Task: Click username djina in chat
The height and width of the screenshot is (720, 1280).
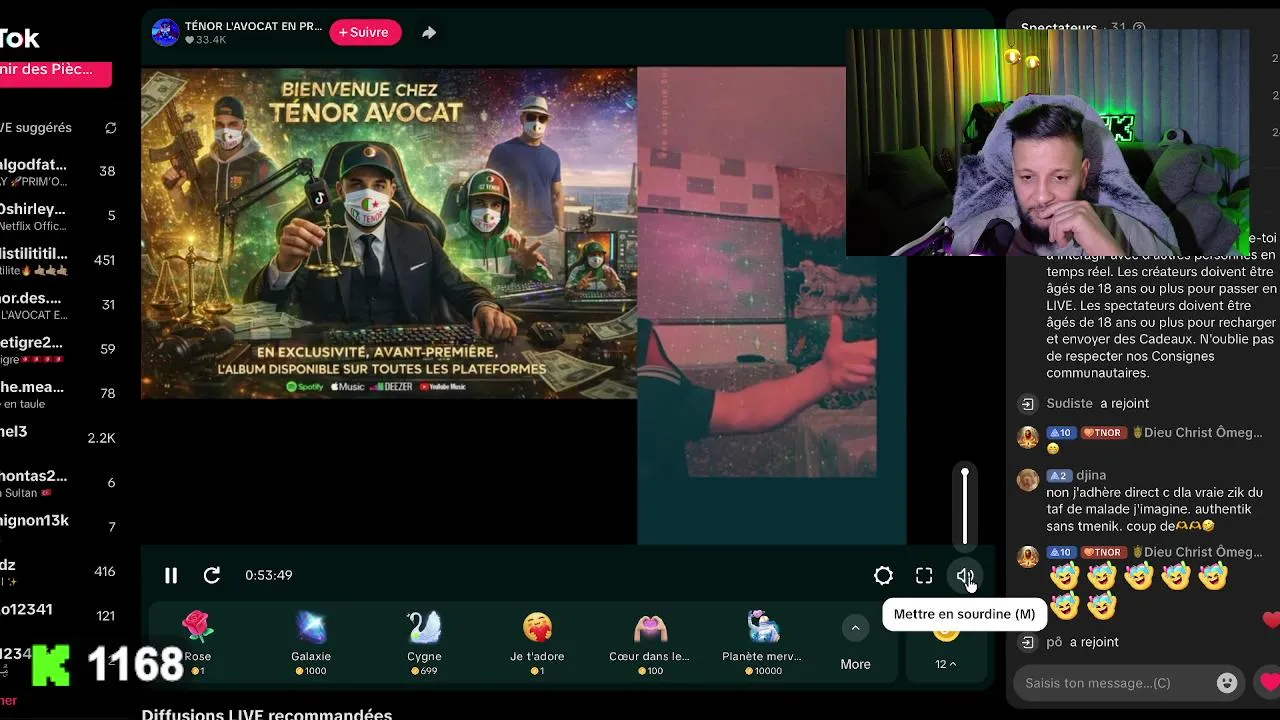Action: (1091, 475)
